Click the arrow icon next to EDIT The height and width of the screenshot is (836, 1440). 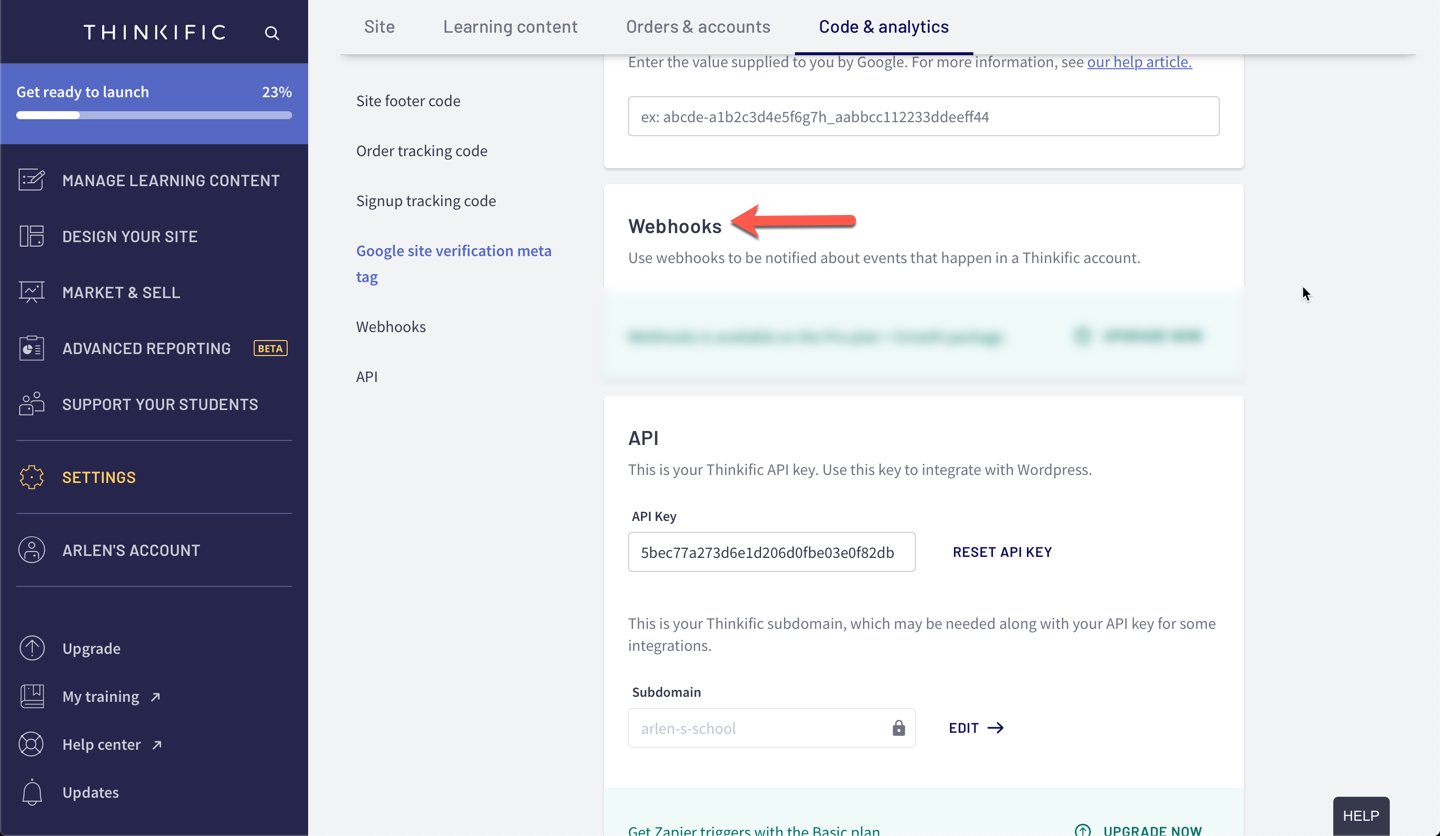click(995, 728)
